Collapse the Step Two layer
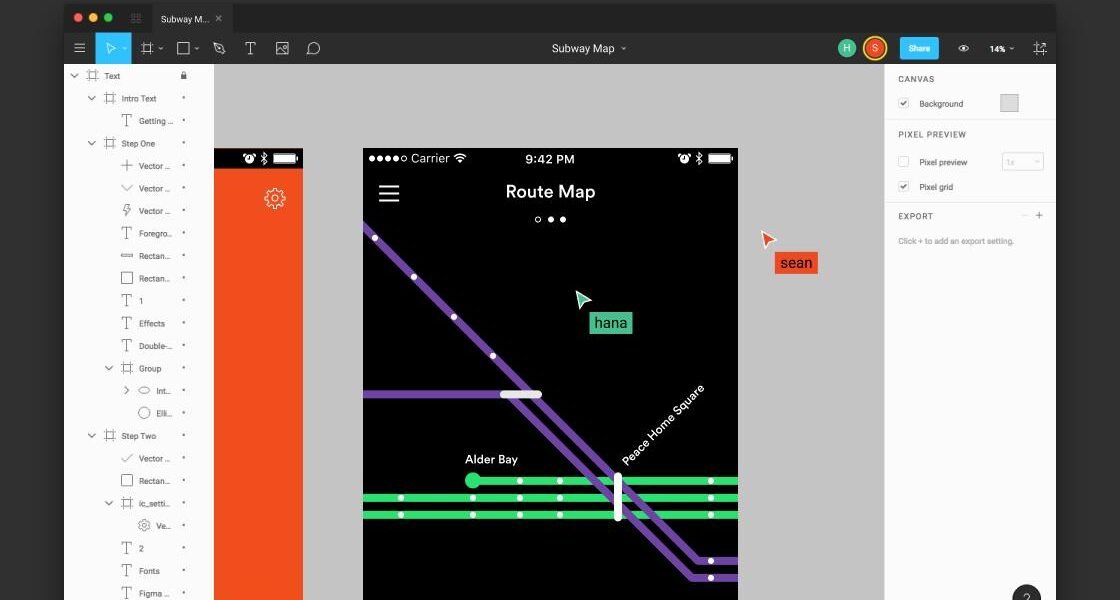Image resolution: width=1120 pixels, height=600 pixels. [x=91, y=436]
